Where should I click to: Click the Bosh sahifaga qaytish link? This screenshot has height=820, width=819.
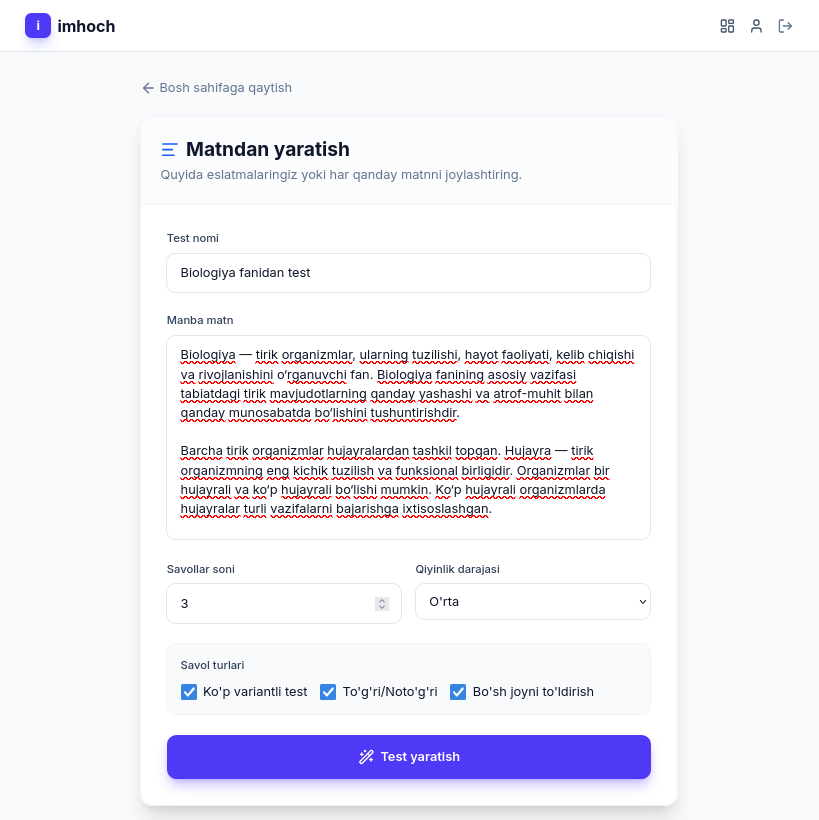click(225, 88)
